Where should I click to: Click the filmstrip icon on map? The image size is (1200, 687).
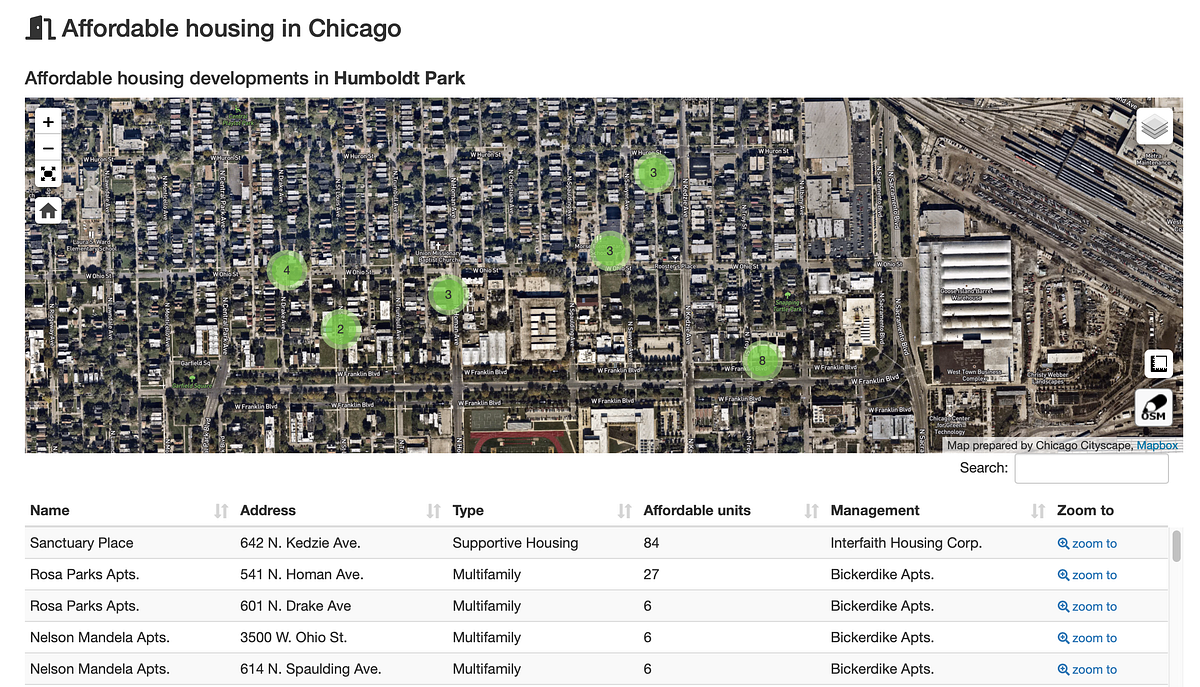(x=1159, y=363)
